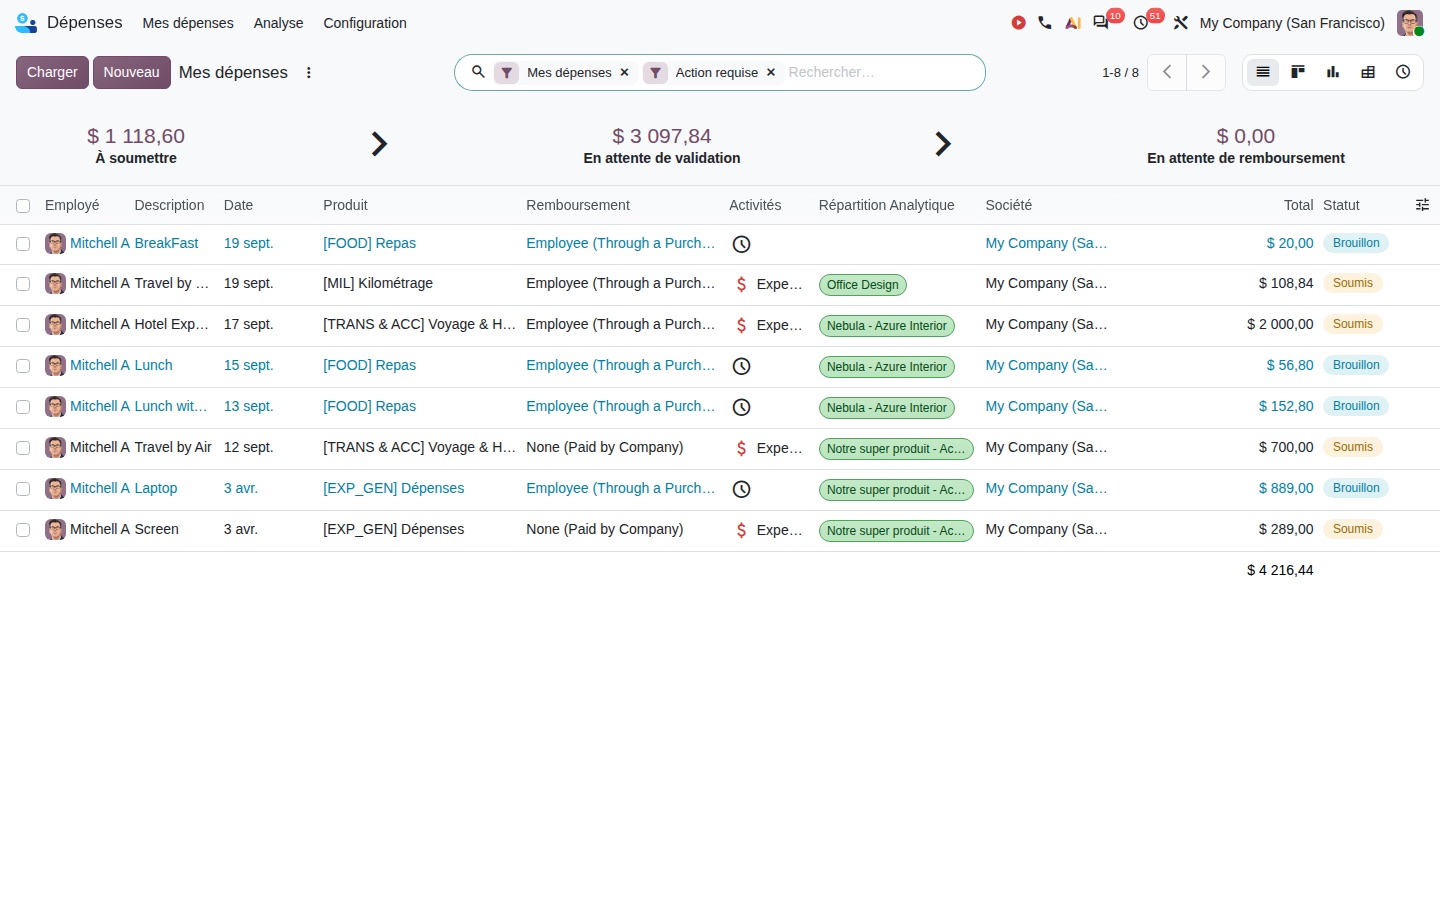
Task: Filter by En attente de validation total
Action: pyautogui.click(x=662, y=136)
